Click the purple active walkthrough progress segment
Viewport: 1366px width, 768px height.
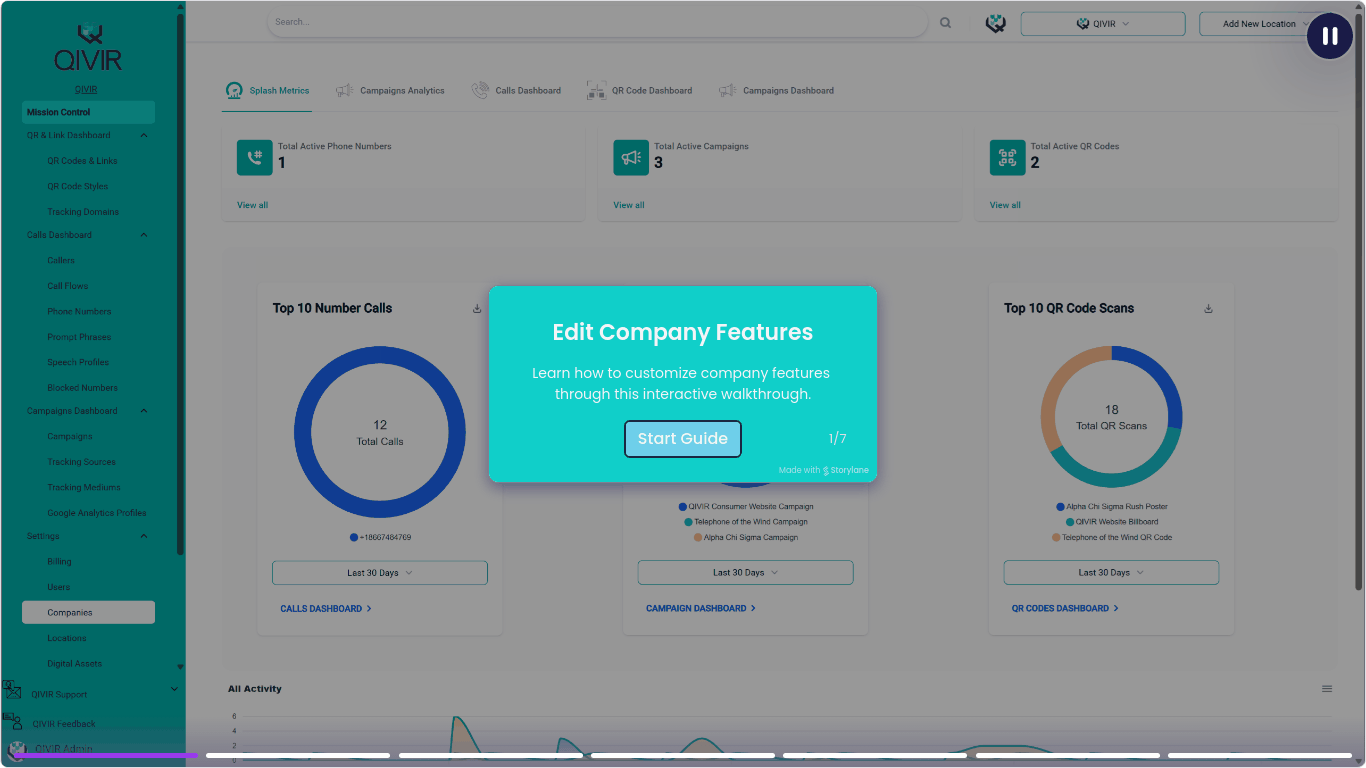(x=107, y=756)
